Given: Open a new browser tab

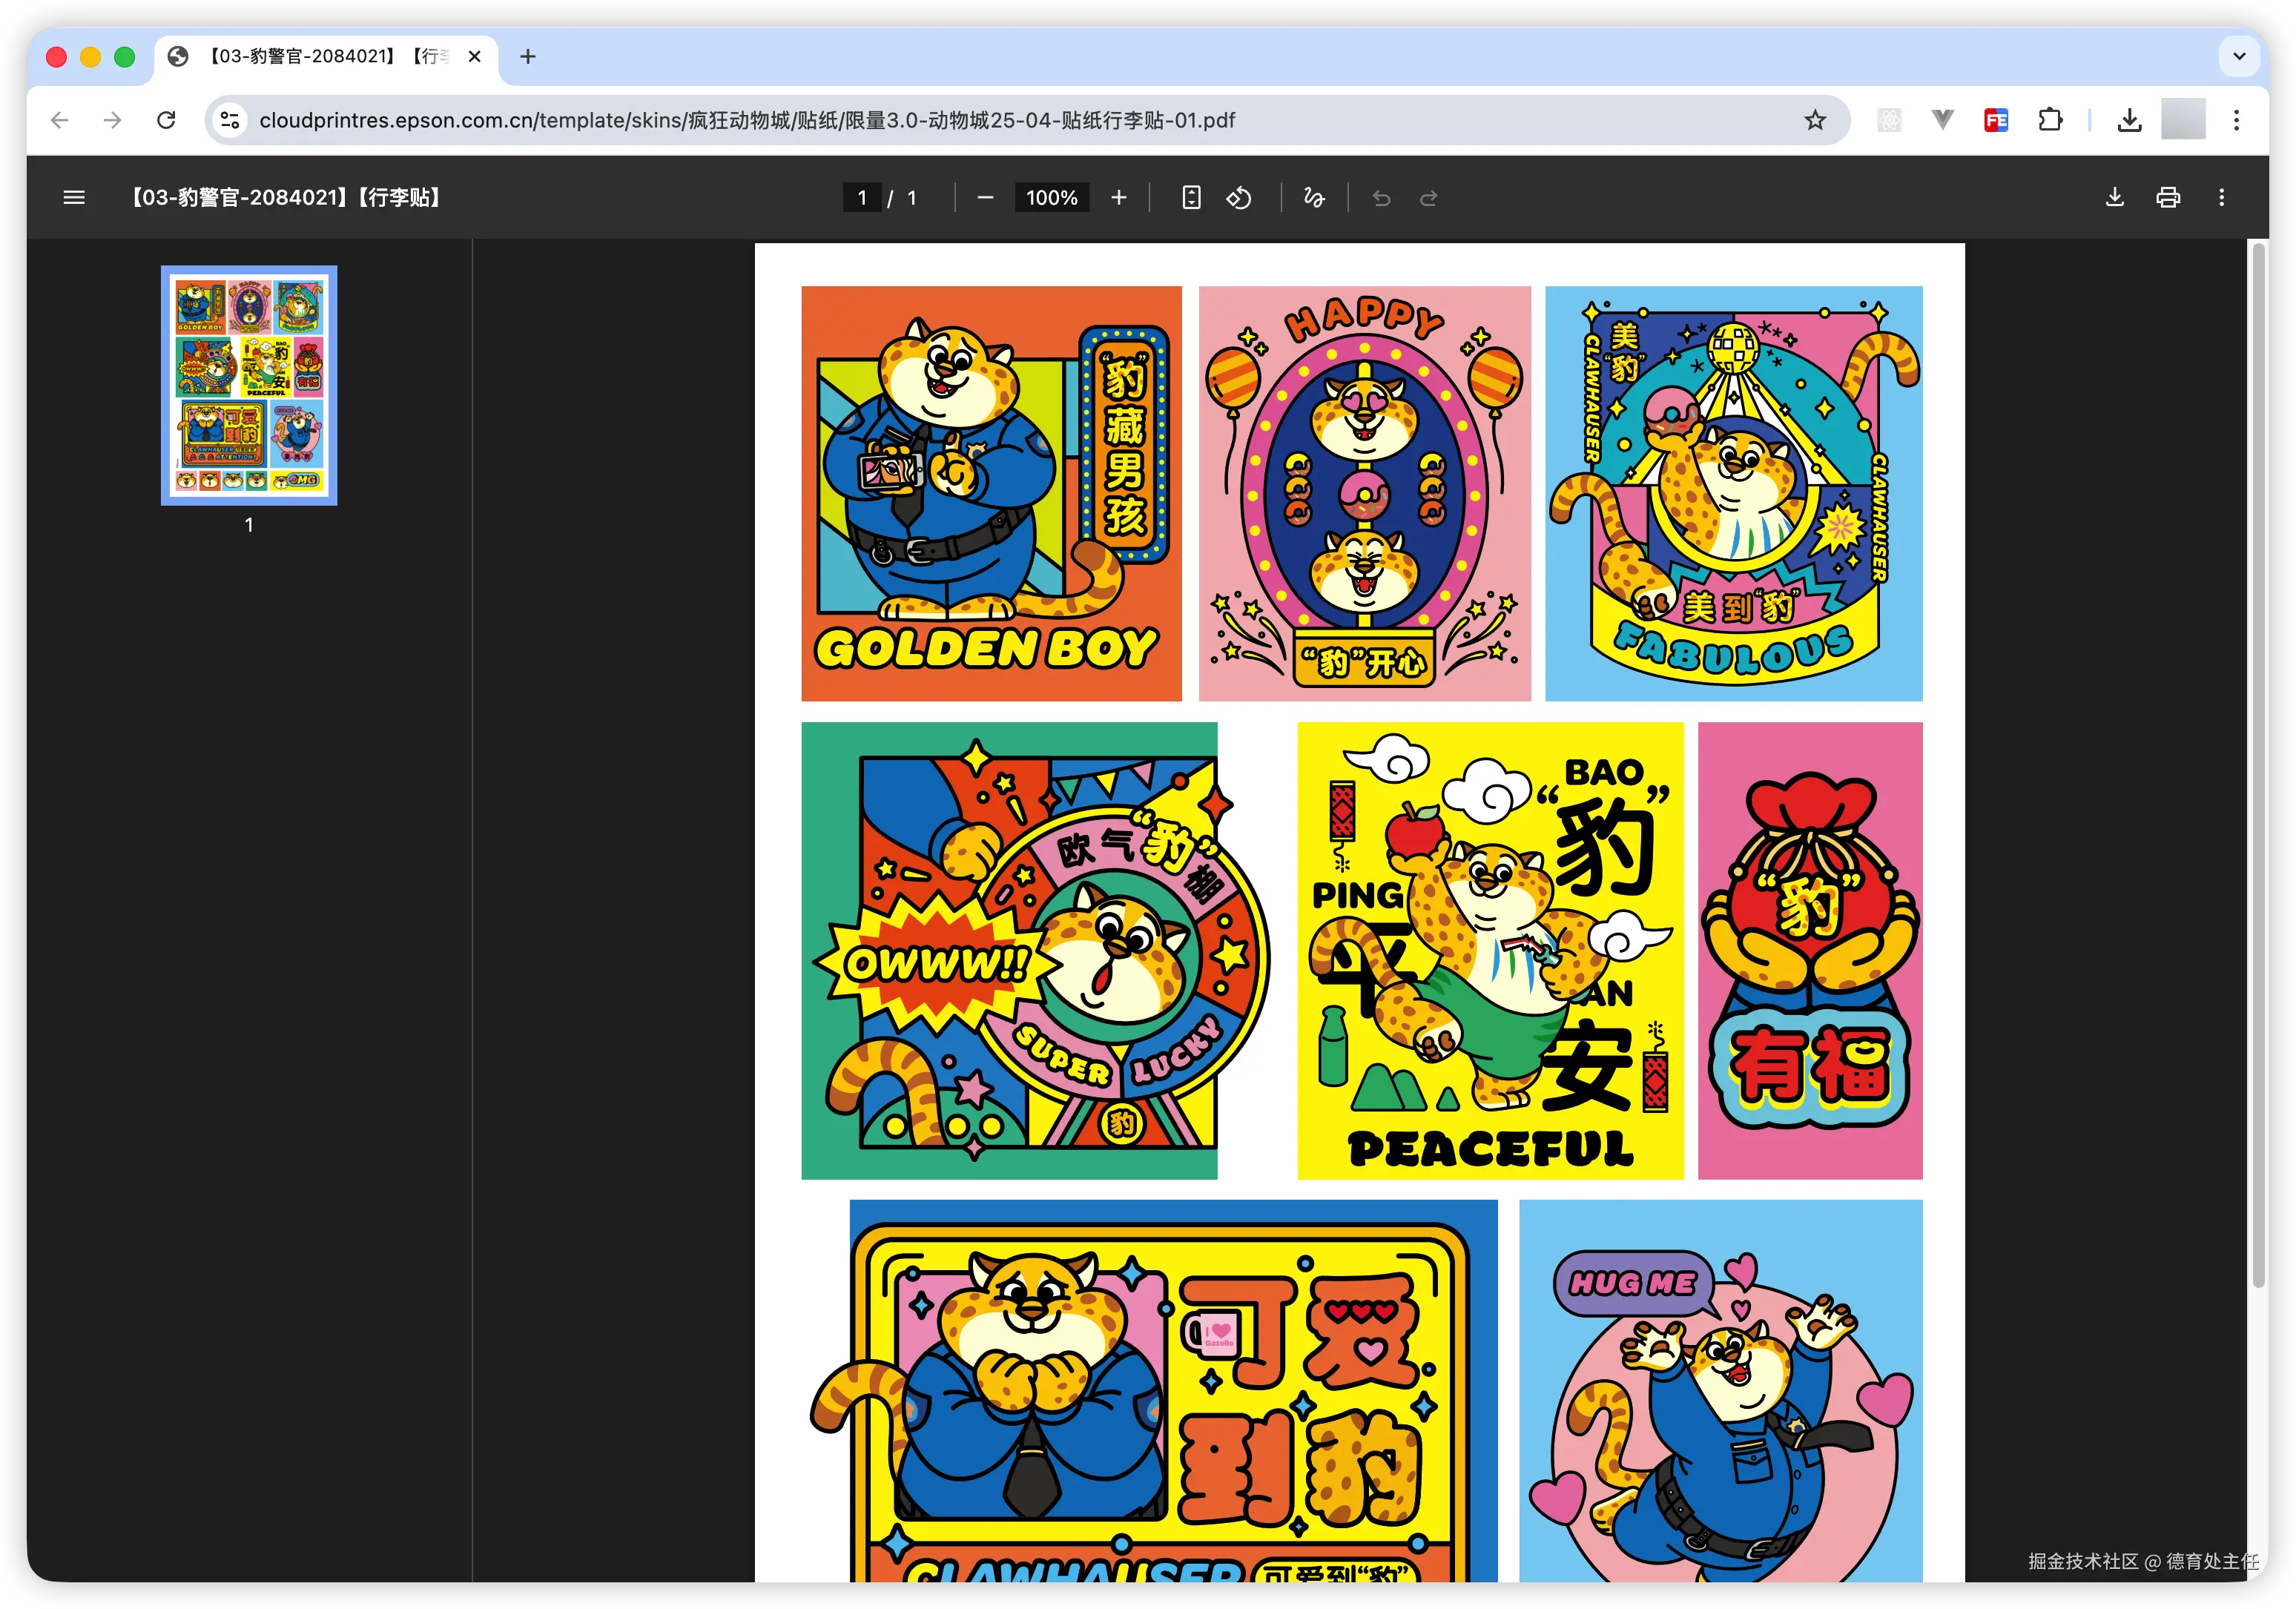Looking at the screenshot, I should 528,56.
